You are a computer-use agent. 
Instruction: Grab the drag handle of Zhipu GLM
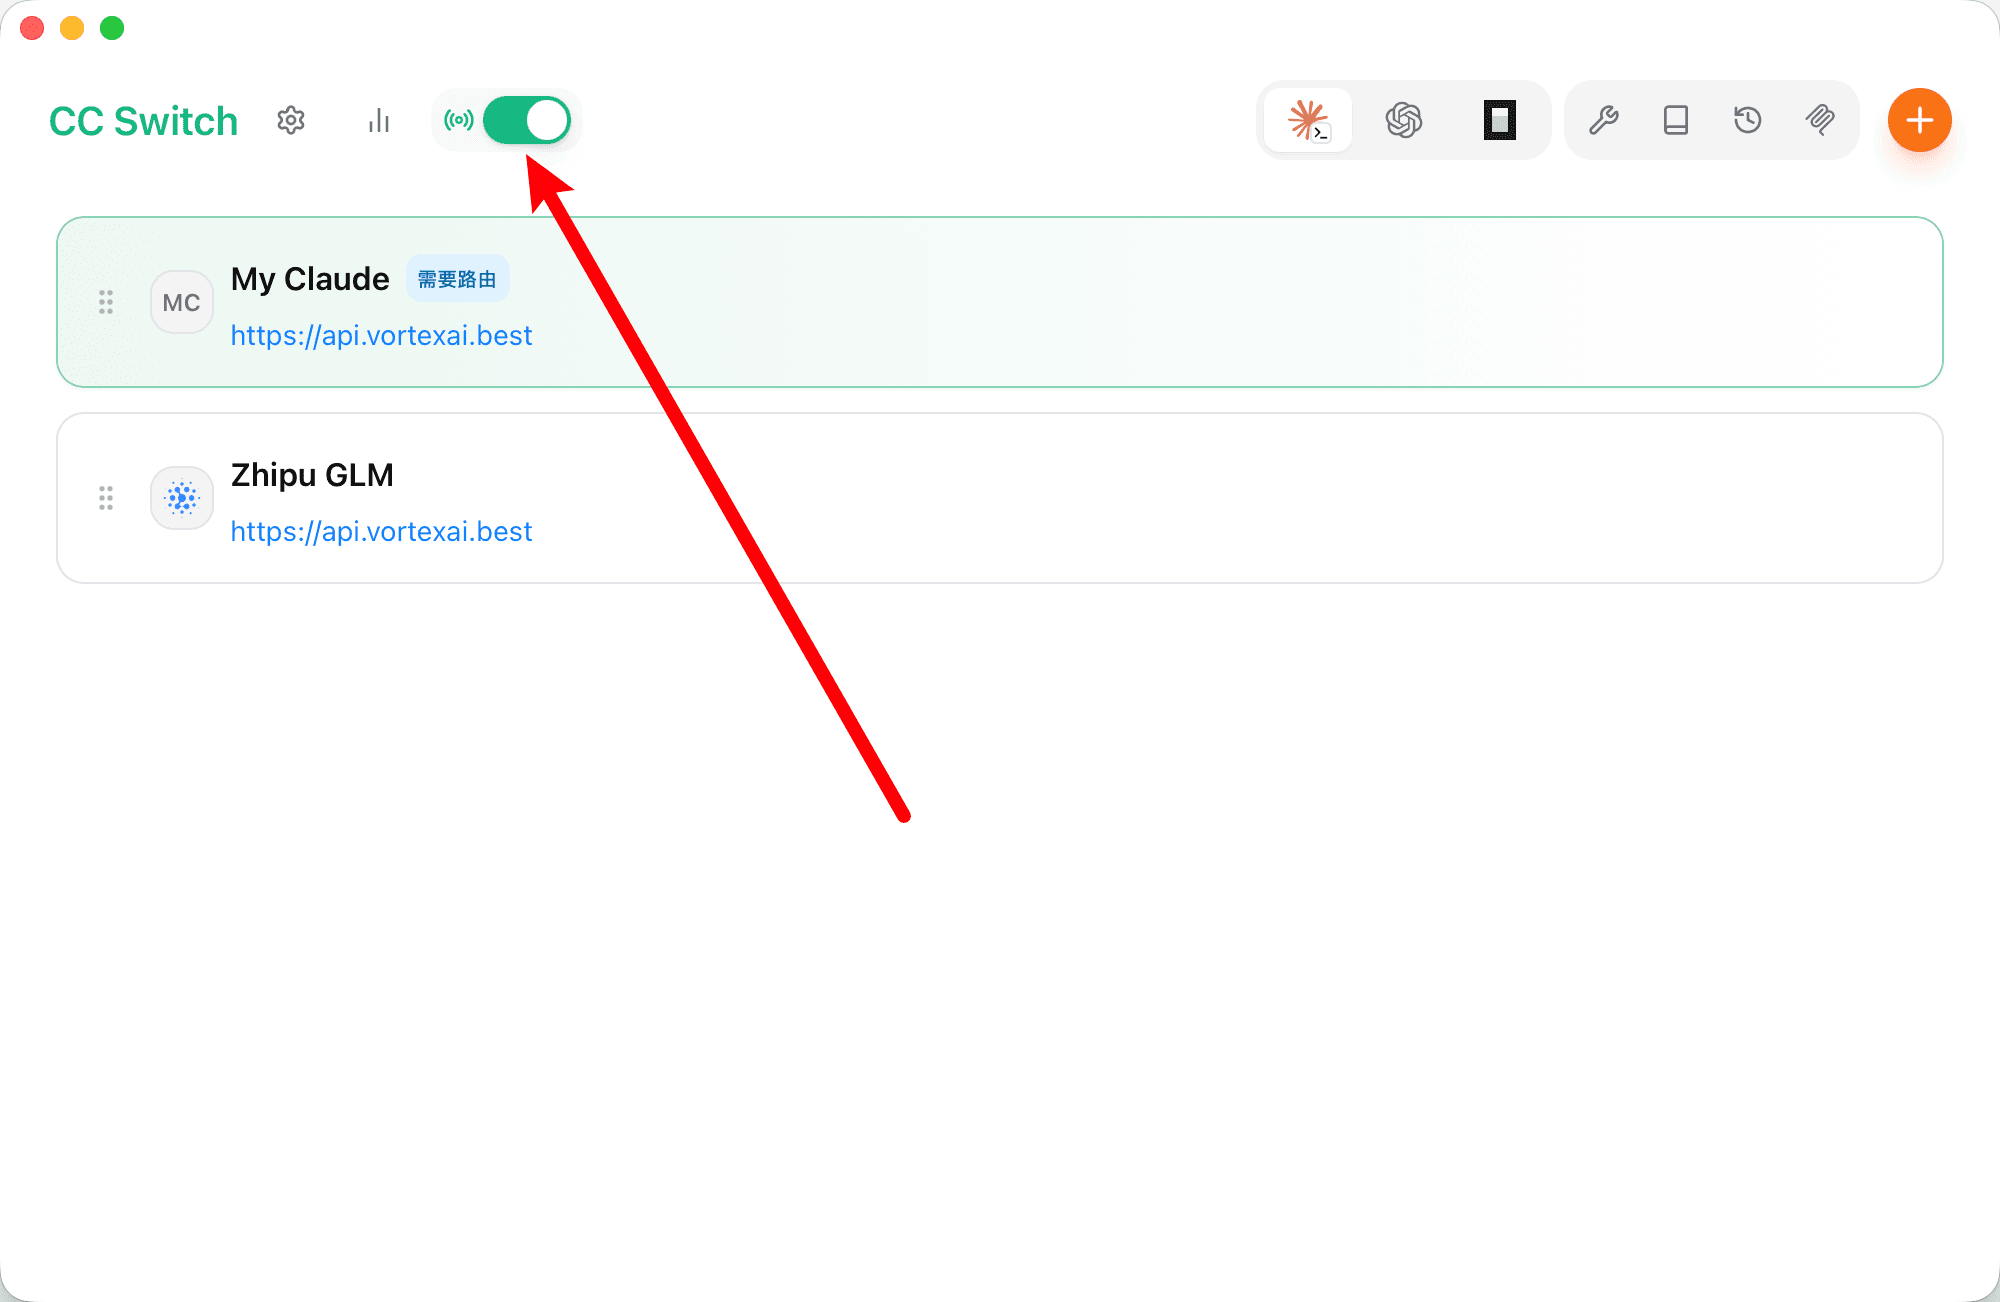[x=106, y=498]
